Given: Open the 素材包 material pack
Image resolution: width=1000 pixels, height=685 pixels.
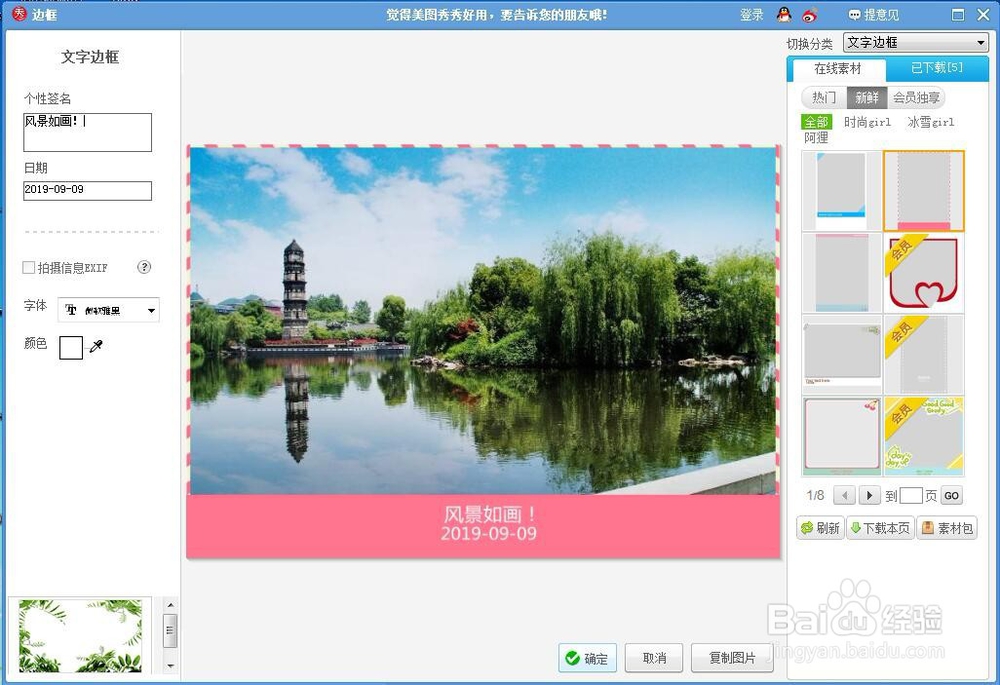Looking at the screenshot, I should click(946, 527).
